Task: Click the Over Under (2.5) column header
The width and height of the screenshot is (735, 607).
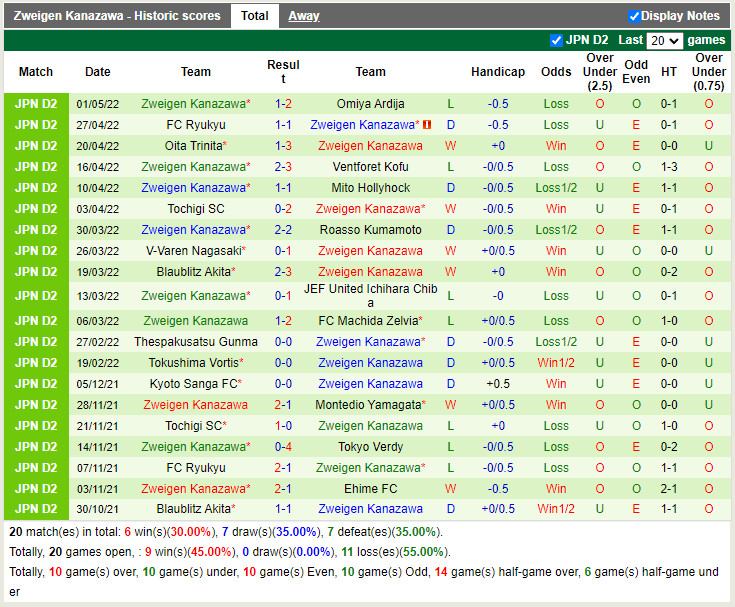Action: pos(600,72)
